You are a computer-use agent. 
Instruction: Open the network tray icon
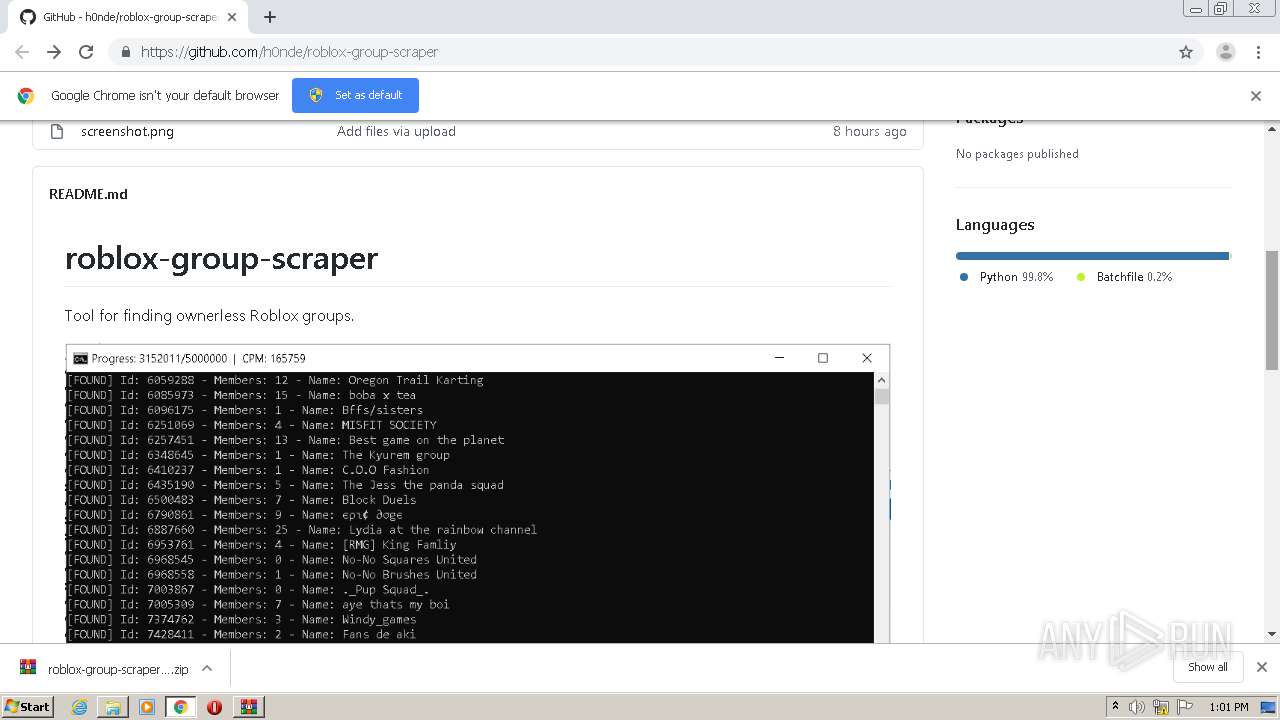click(1161, 707)
